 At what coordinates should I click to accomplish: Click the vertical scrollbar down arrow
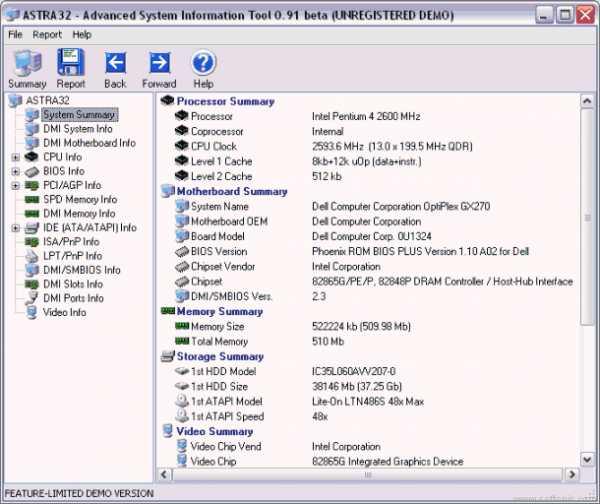(x=587, y=459)
